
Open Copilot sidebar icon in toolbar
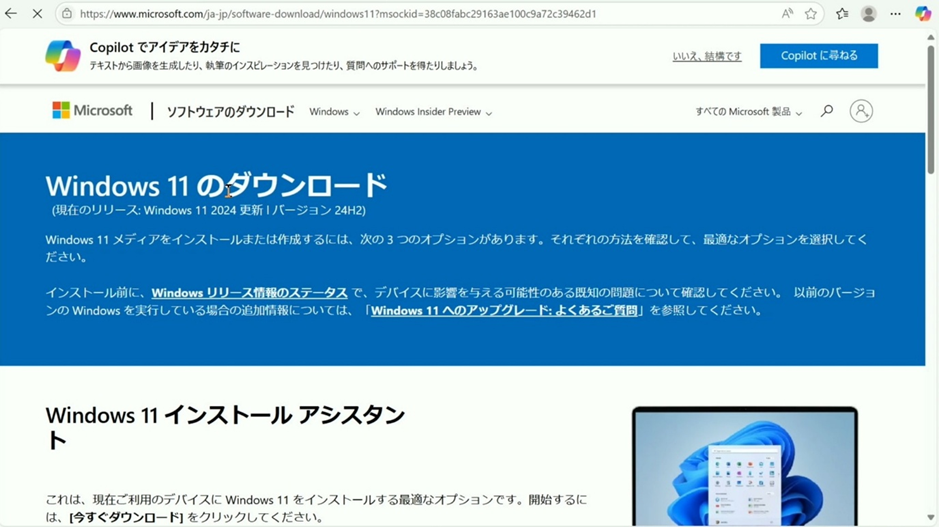(923, 14)
